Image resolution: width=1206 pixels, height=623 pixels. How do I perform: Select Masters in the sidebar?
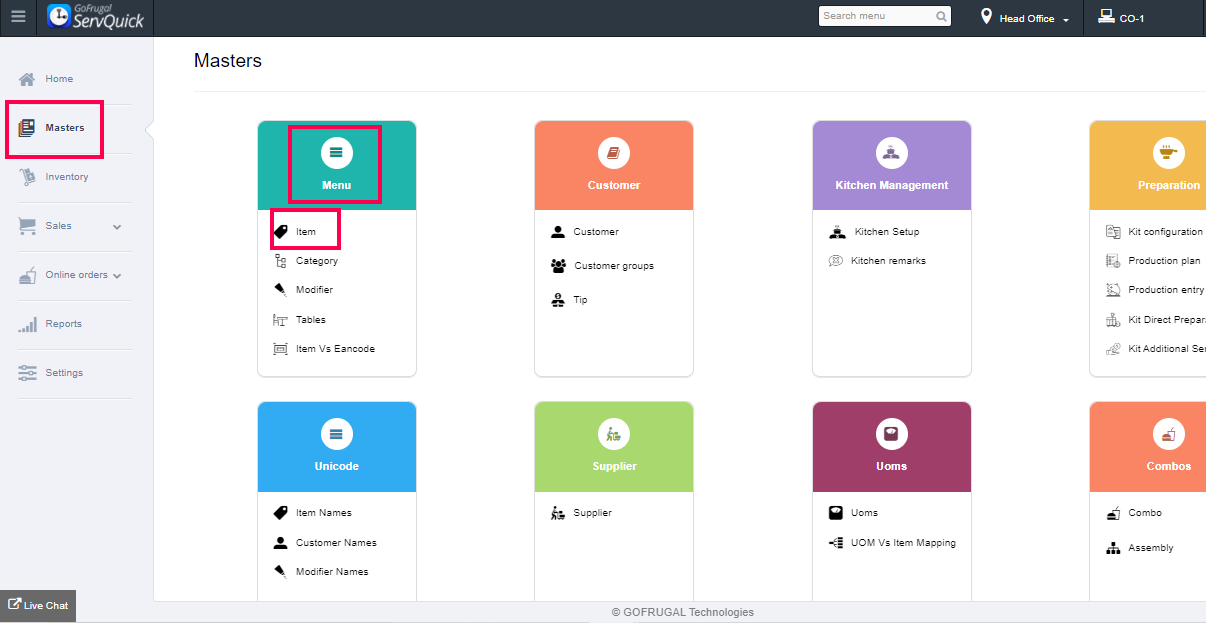pos(65,128)
